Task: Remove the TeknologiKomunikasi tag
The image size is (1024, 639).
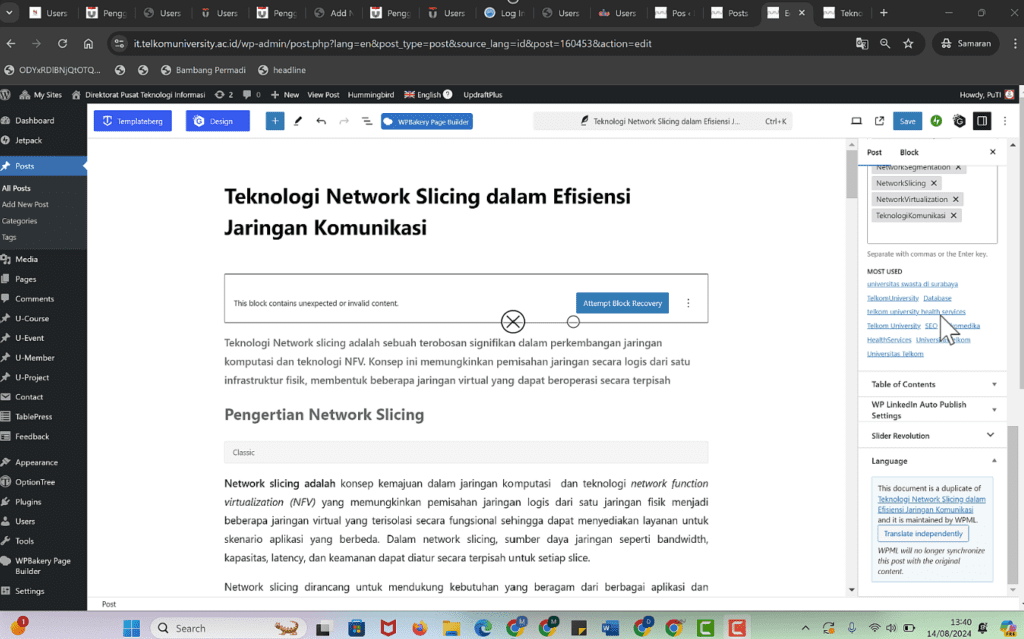Action: pos(953,214)
